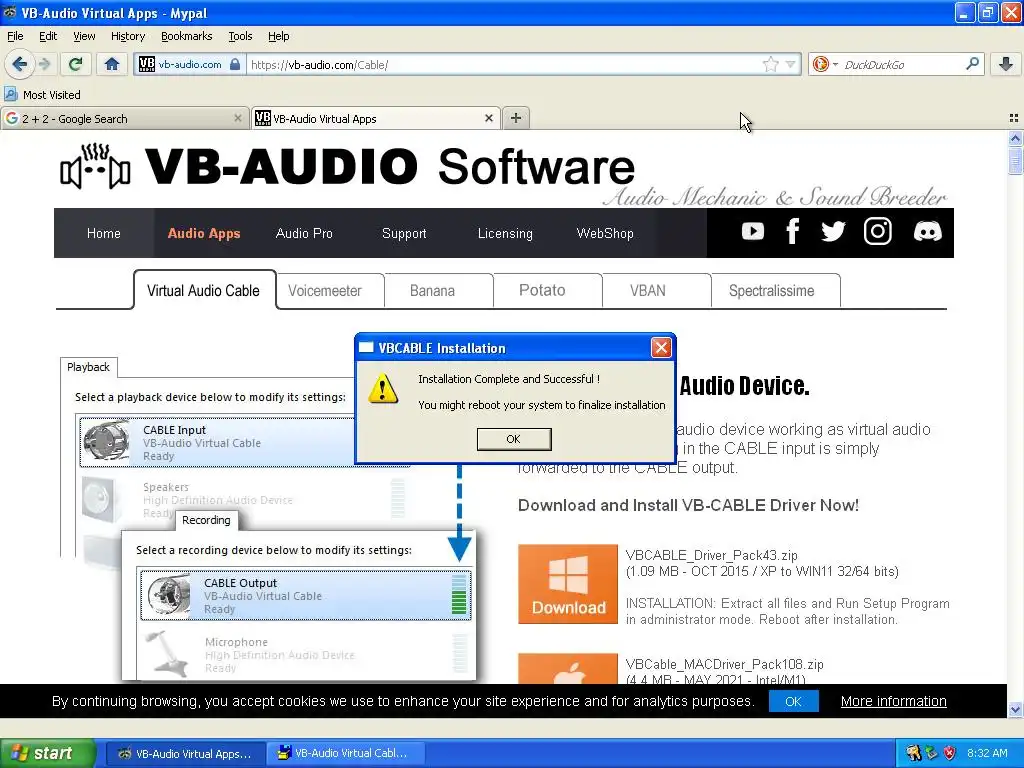Open a new tab with plus button

click(x=516, y=118)
